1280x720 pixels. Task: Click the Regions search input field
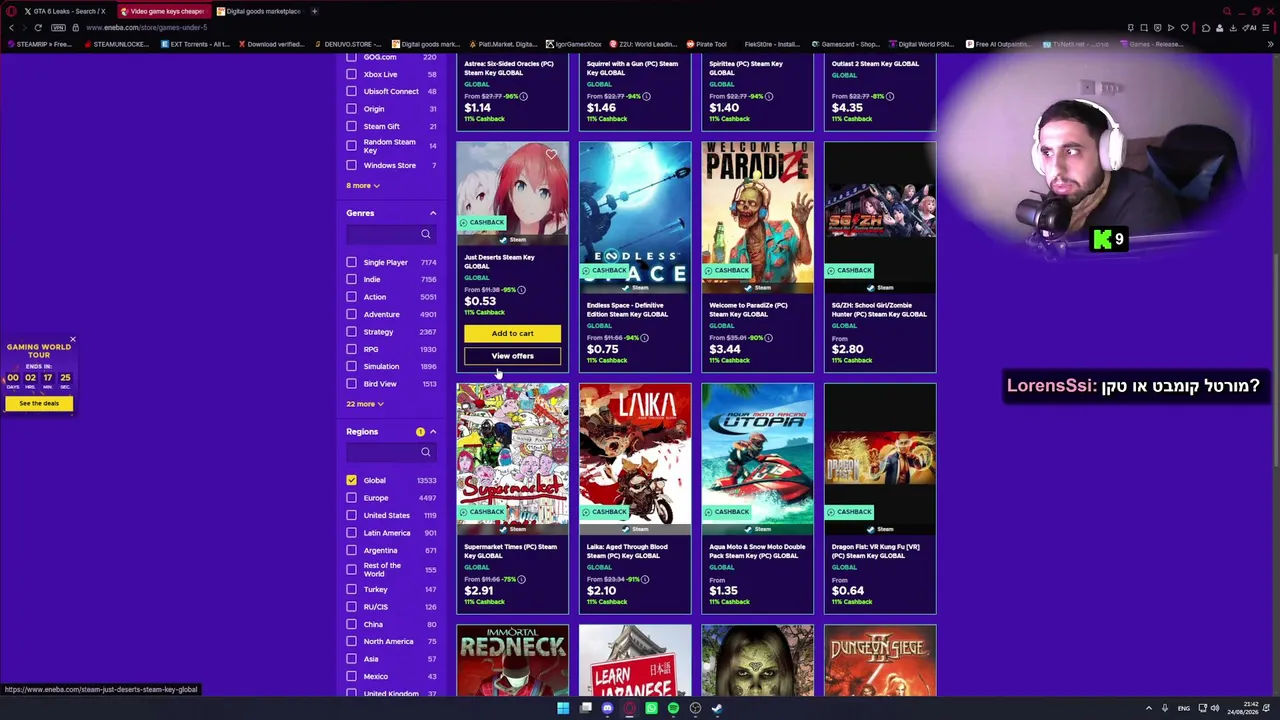pyautogui.click(x=390, y=452)
